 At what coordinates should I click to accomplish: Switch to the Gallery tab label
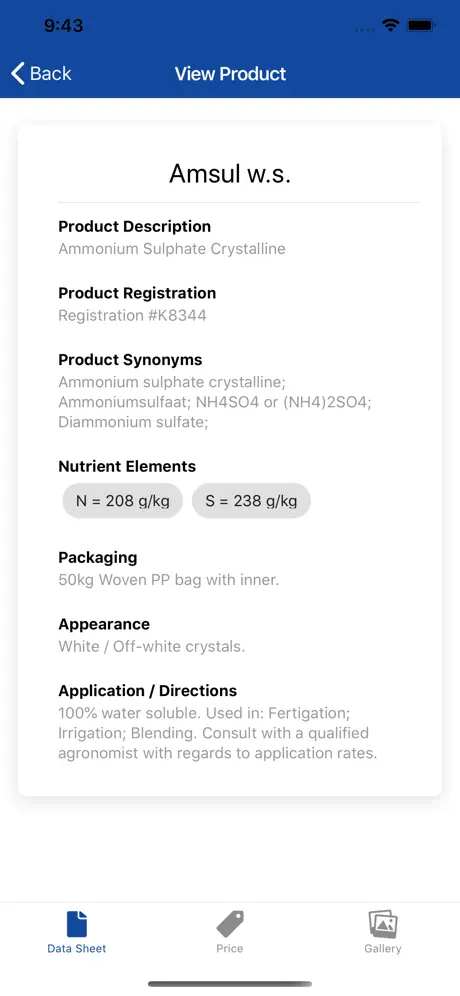tap(382, 948)
